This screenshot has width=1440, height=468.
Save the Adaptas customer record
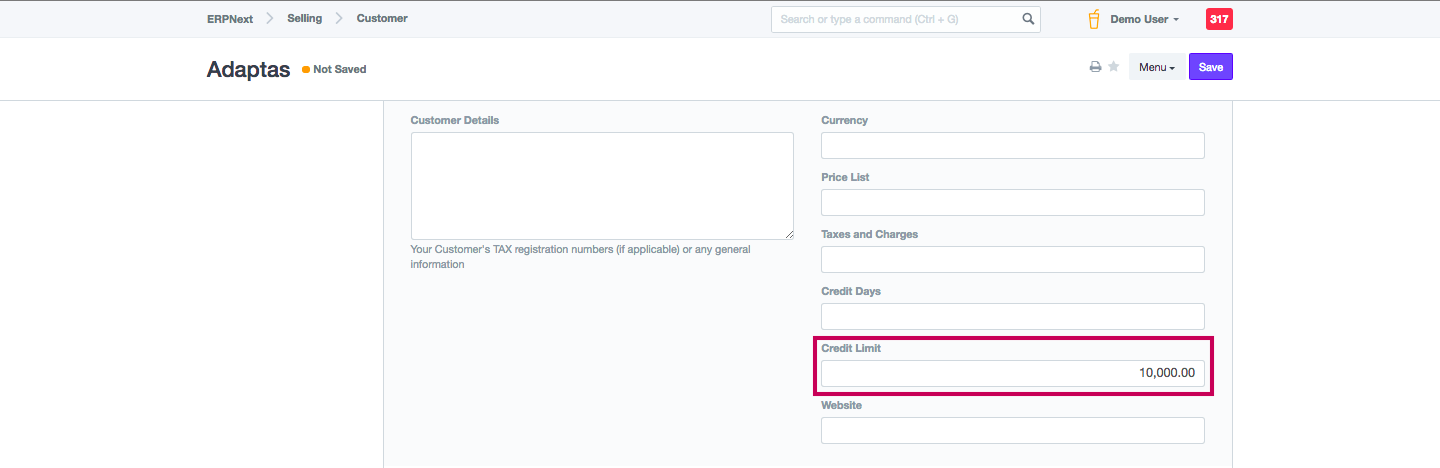point(1210,67)
